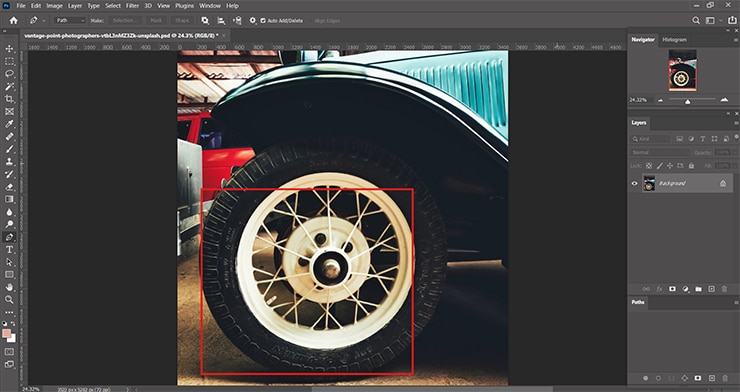This screenshot has height=392, width=740.
Task: Select the Eyedropper tool
Action: click(9, 124)
